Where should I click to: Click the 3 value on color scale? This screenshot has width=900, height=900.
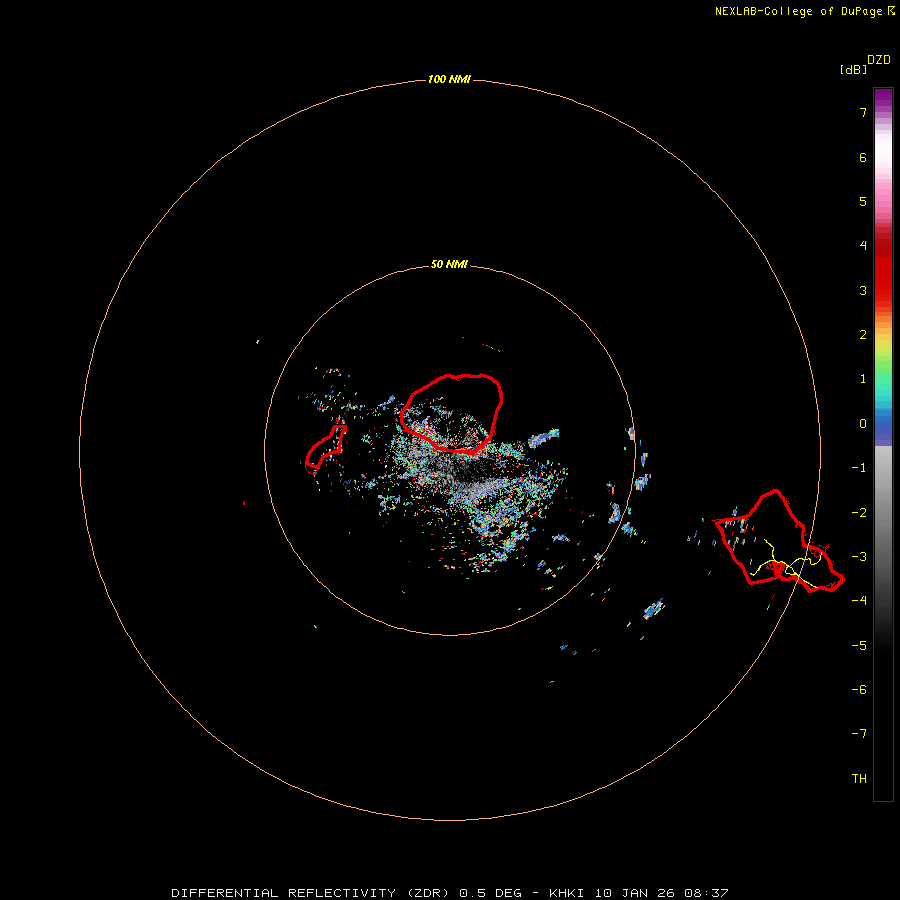coord(863,290)
